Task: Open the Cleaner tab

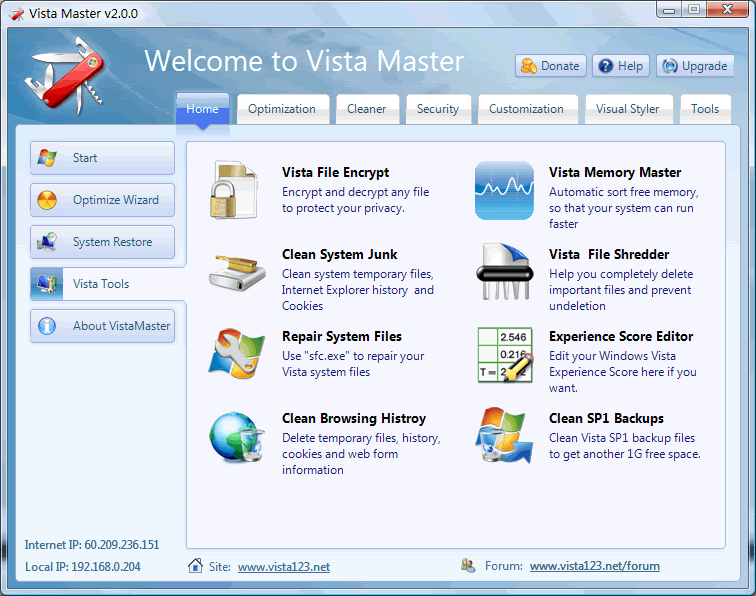Action: [x=367, y=109]
